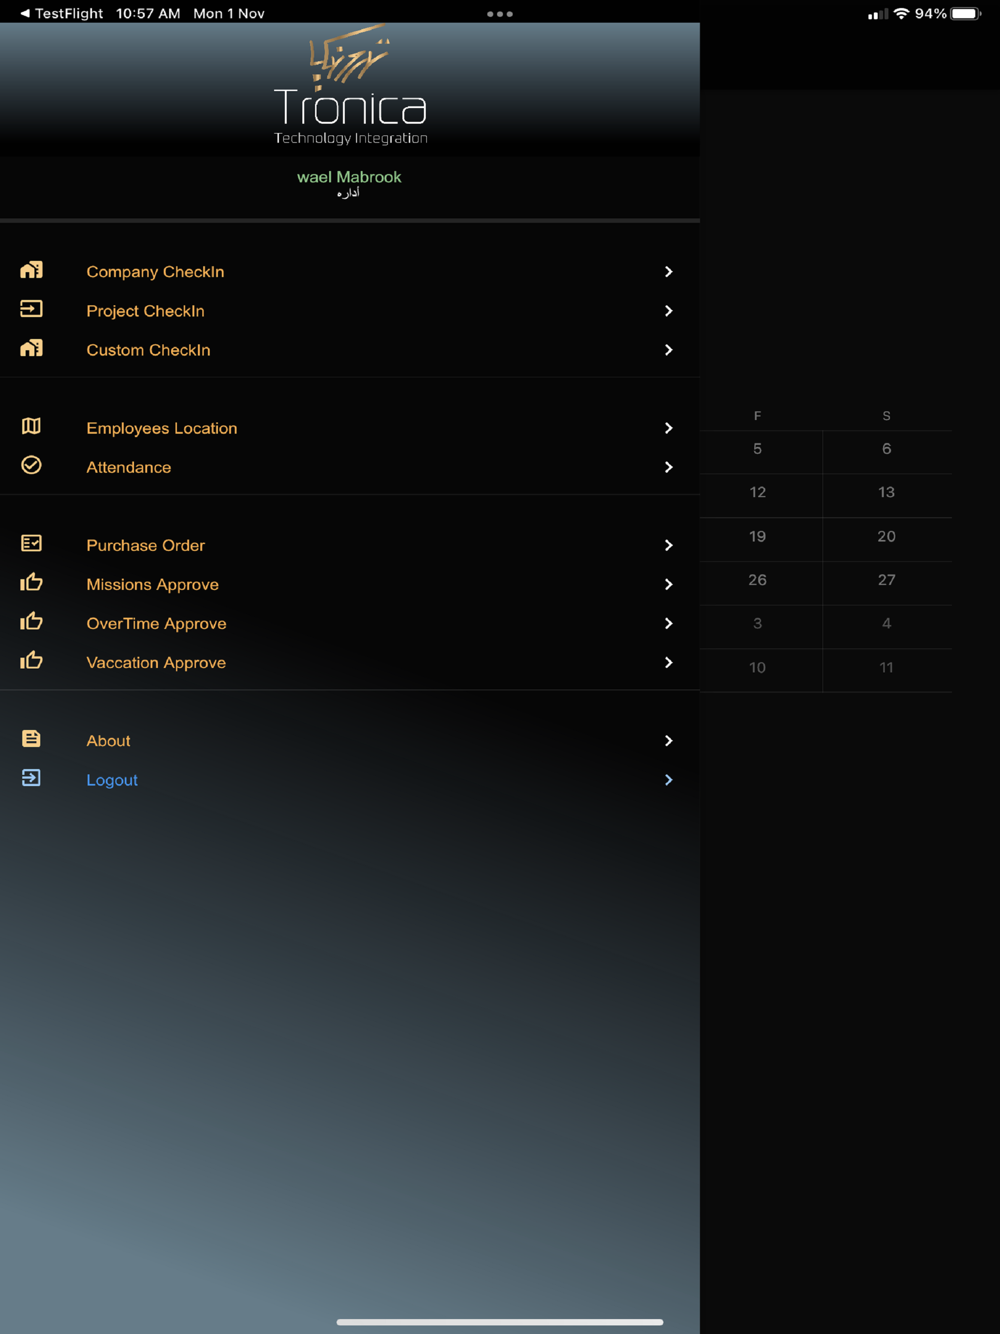The image size is (1000, 1334).
Task: Go to Missions Approve
Action: 350,584
